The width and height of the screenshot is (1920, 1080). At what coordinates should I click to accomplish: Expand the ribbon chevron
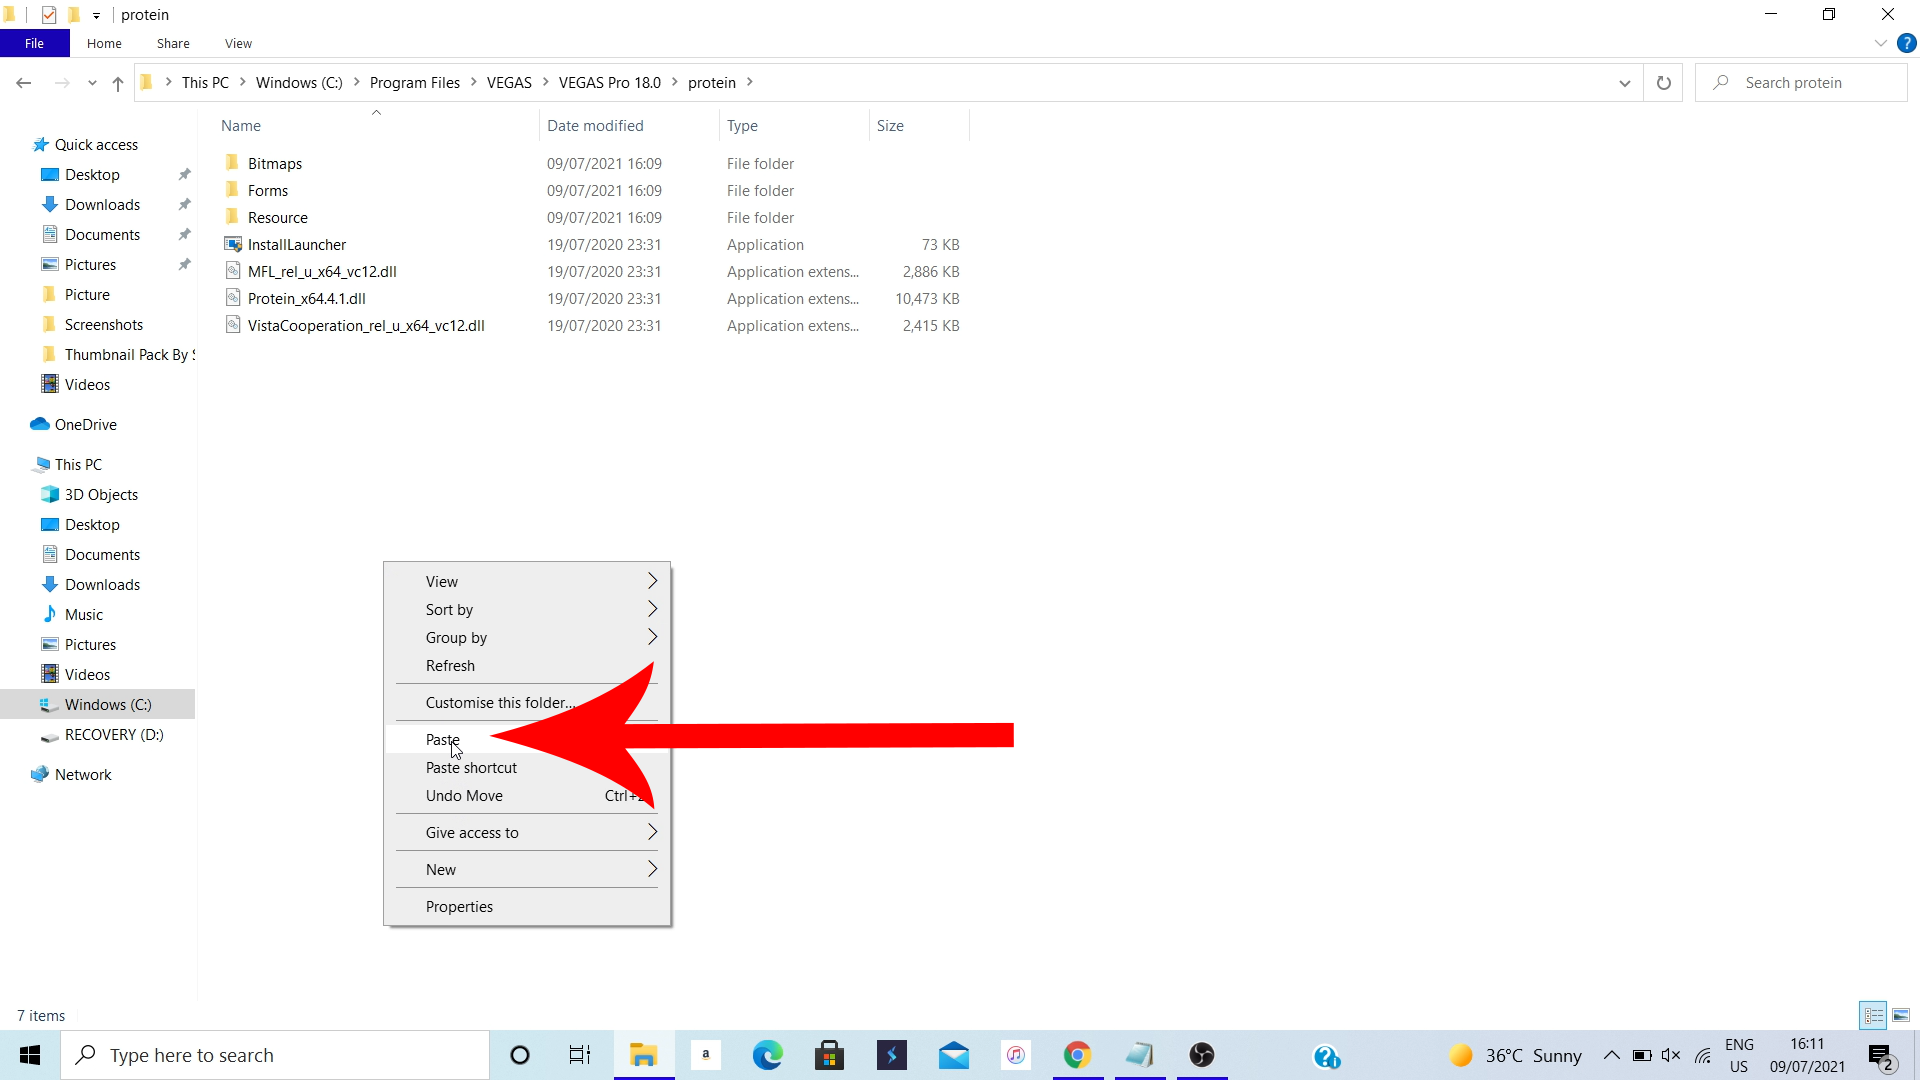click(1880, 43)
